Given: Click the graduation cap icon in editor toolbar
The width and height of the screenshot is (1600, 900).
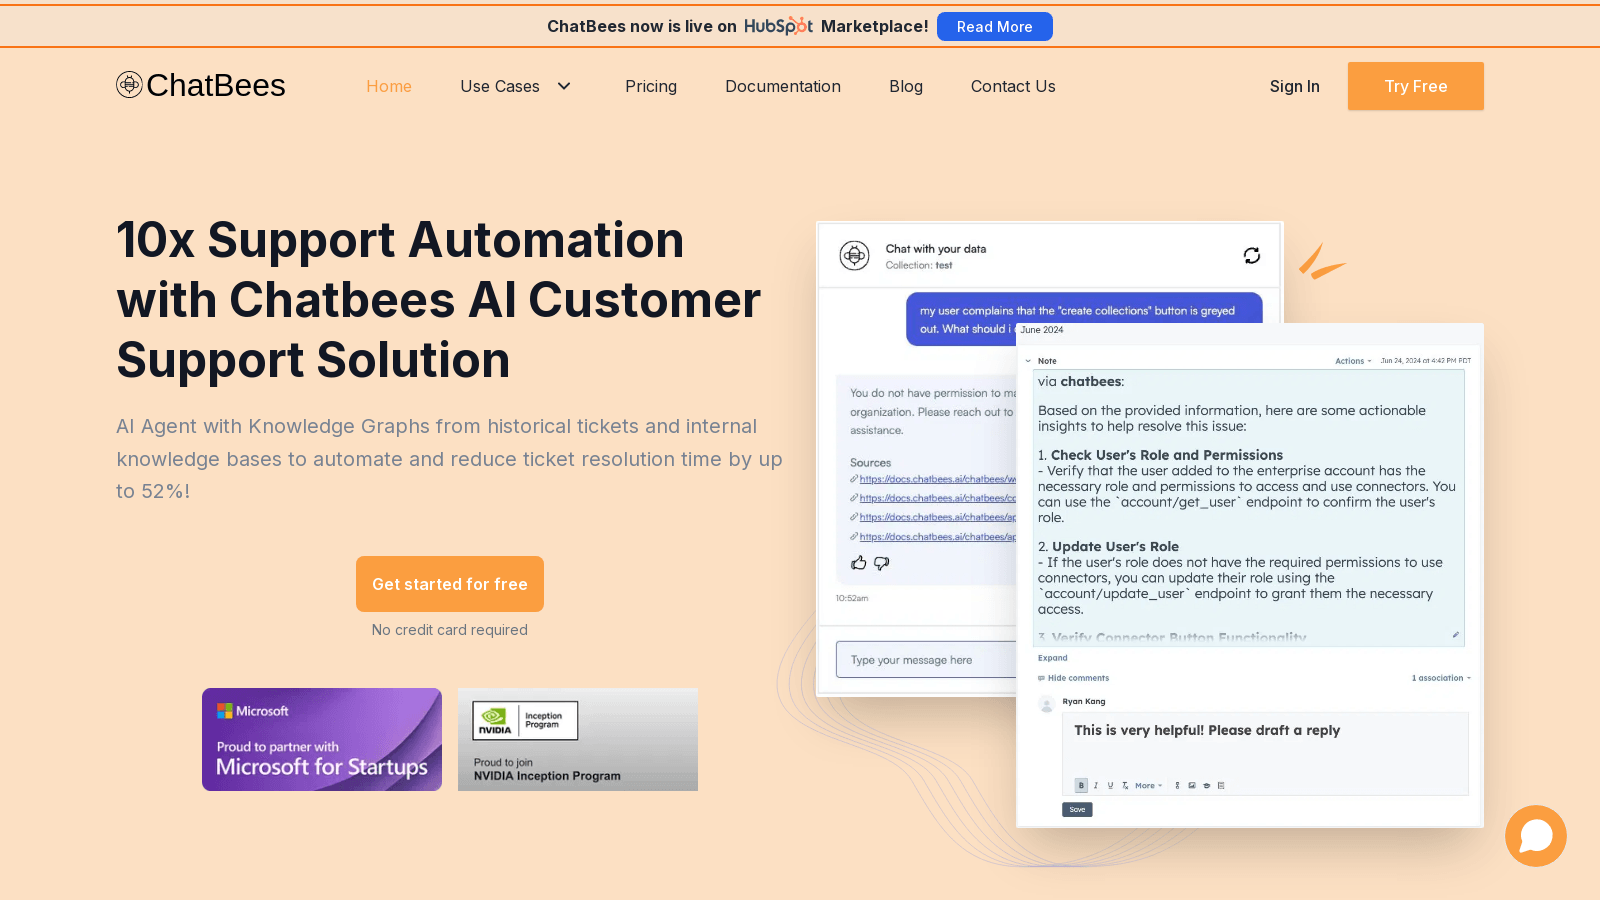Looking at the screenshot, I should tap(1207, 786).
